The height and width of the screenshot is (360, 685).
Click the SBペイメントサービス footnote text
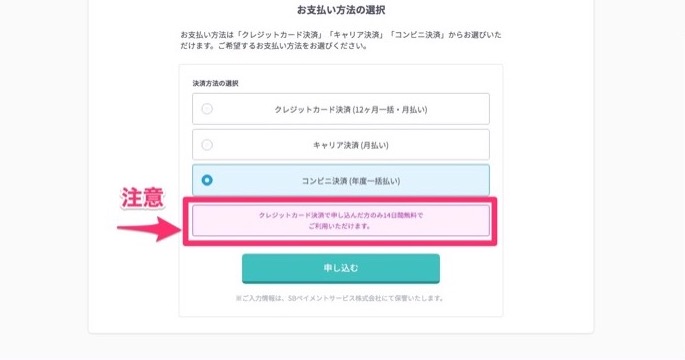point(340,298)
